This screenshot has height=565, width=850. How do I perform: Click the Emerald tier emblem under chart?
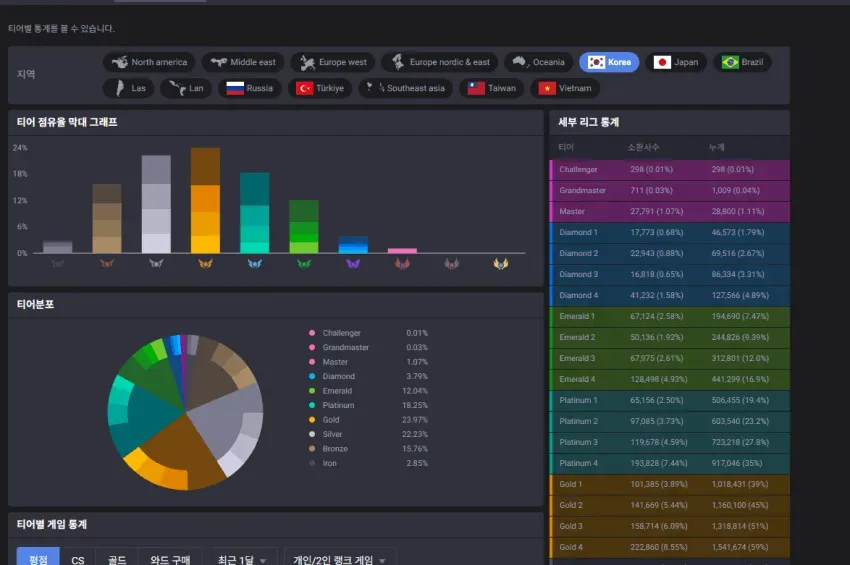(x=304, y=264)
